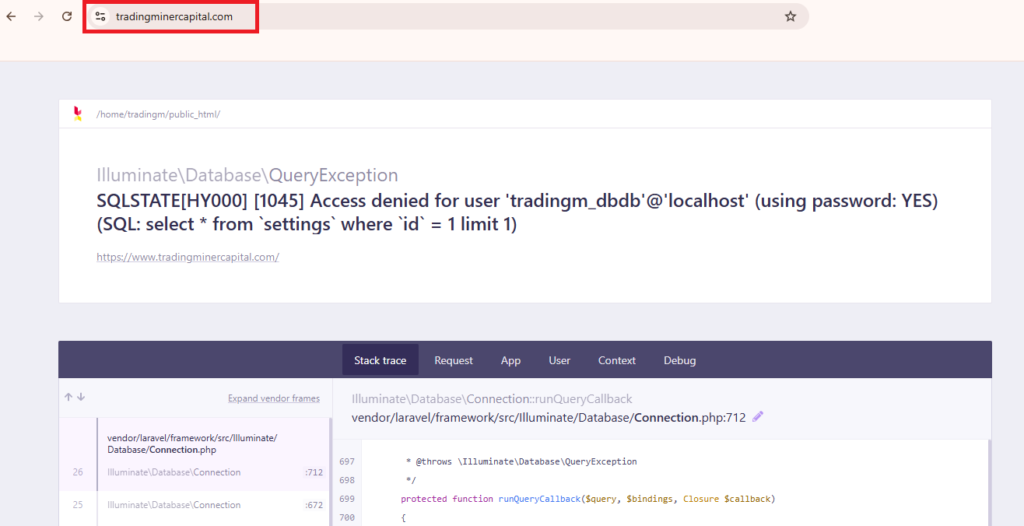1024x526 pixels.
Task: Select the Stack trace tab
Action: [380, 360]
